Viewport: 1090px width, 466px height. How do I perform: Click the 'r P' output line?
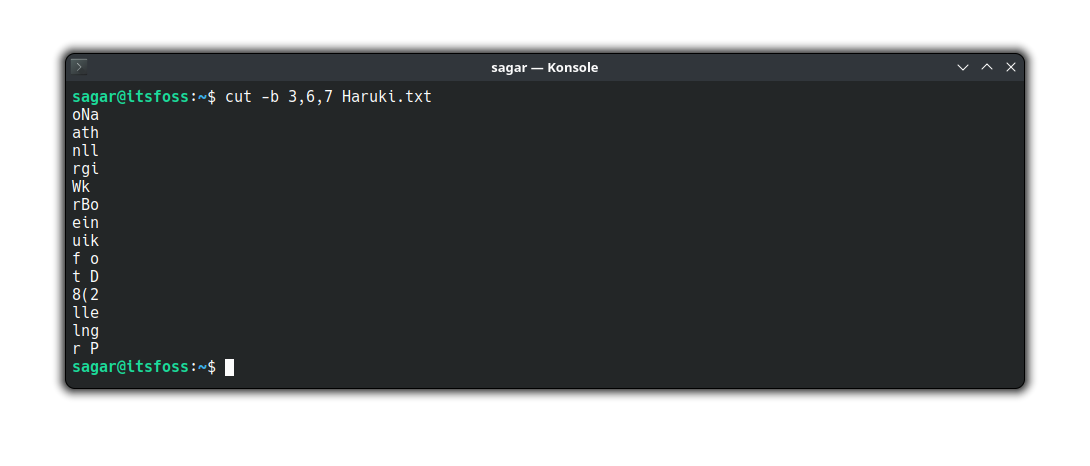tap(85, 349)
